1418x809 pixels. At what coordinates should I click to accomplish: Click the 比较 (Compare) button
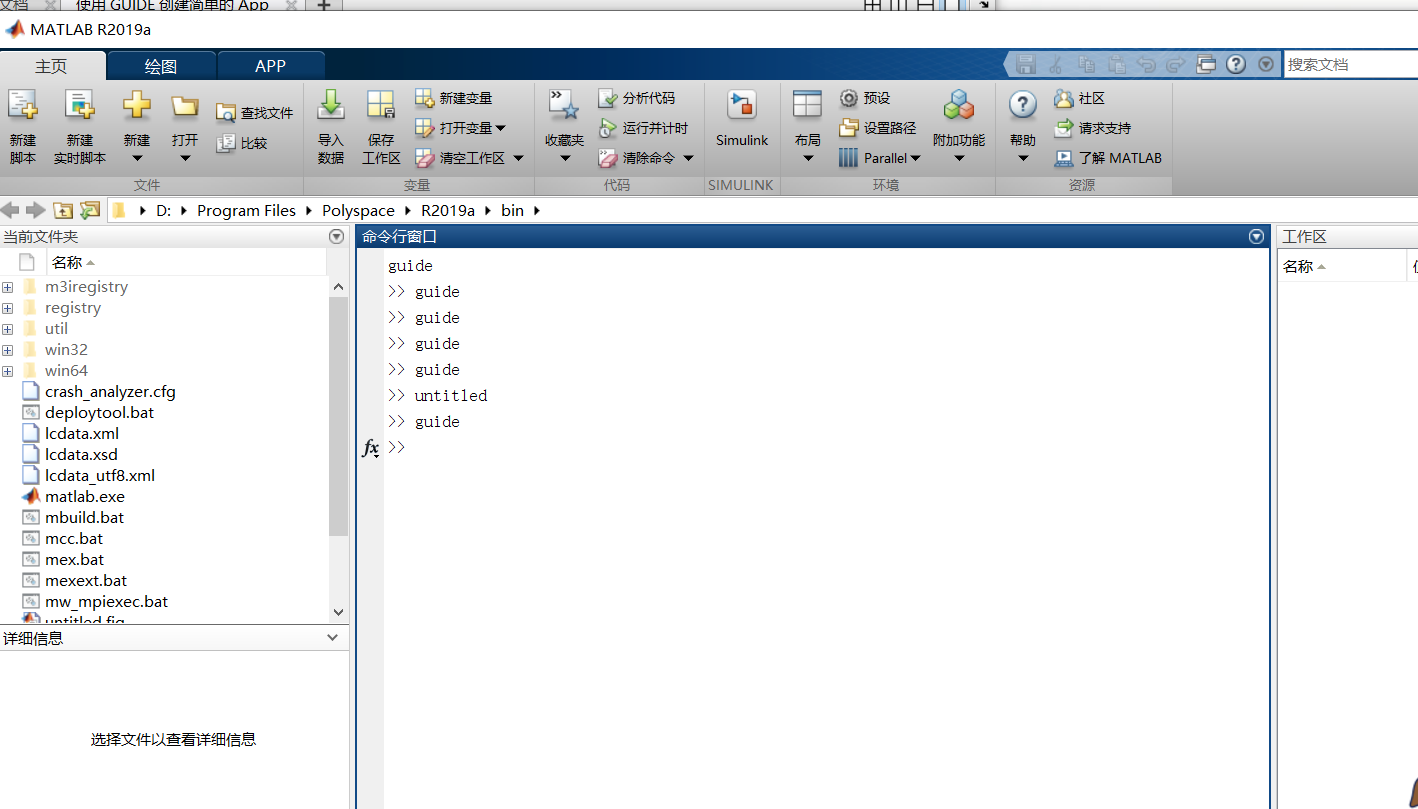242,143
